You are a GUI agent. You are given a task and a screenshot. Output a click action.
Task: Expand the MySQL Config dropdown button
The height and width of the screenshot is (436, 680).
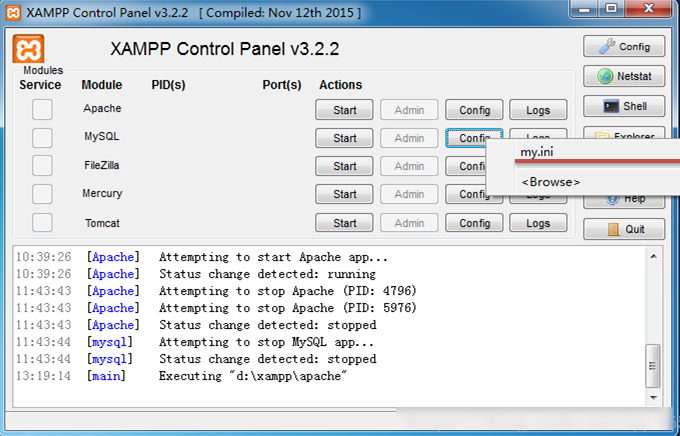[x=474, y=138]
